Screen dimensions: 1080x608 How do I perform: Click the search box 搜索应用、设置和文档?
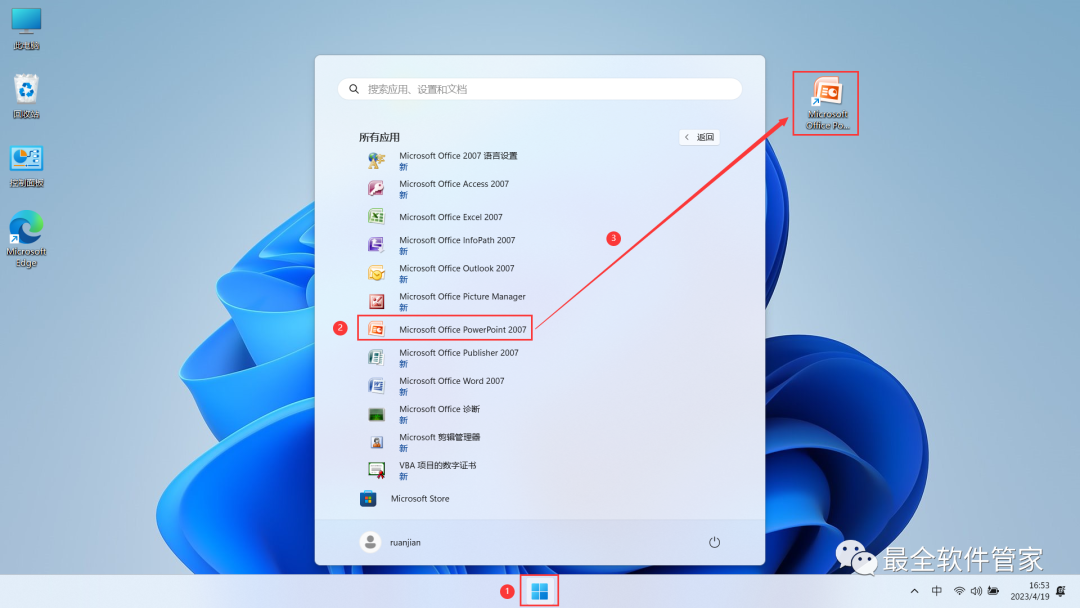(539, 89)
